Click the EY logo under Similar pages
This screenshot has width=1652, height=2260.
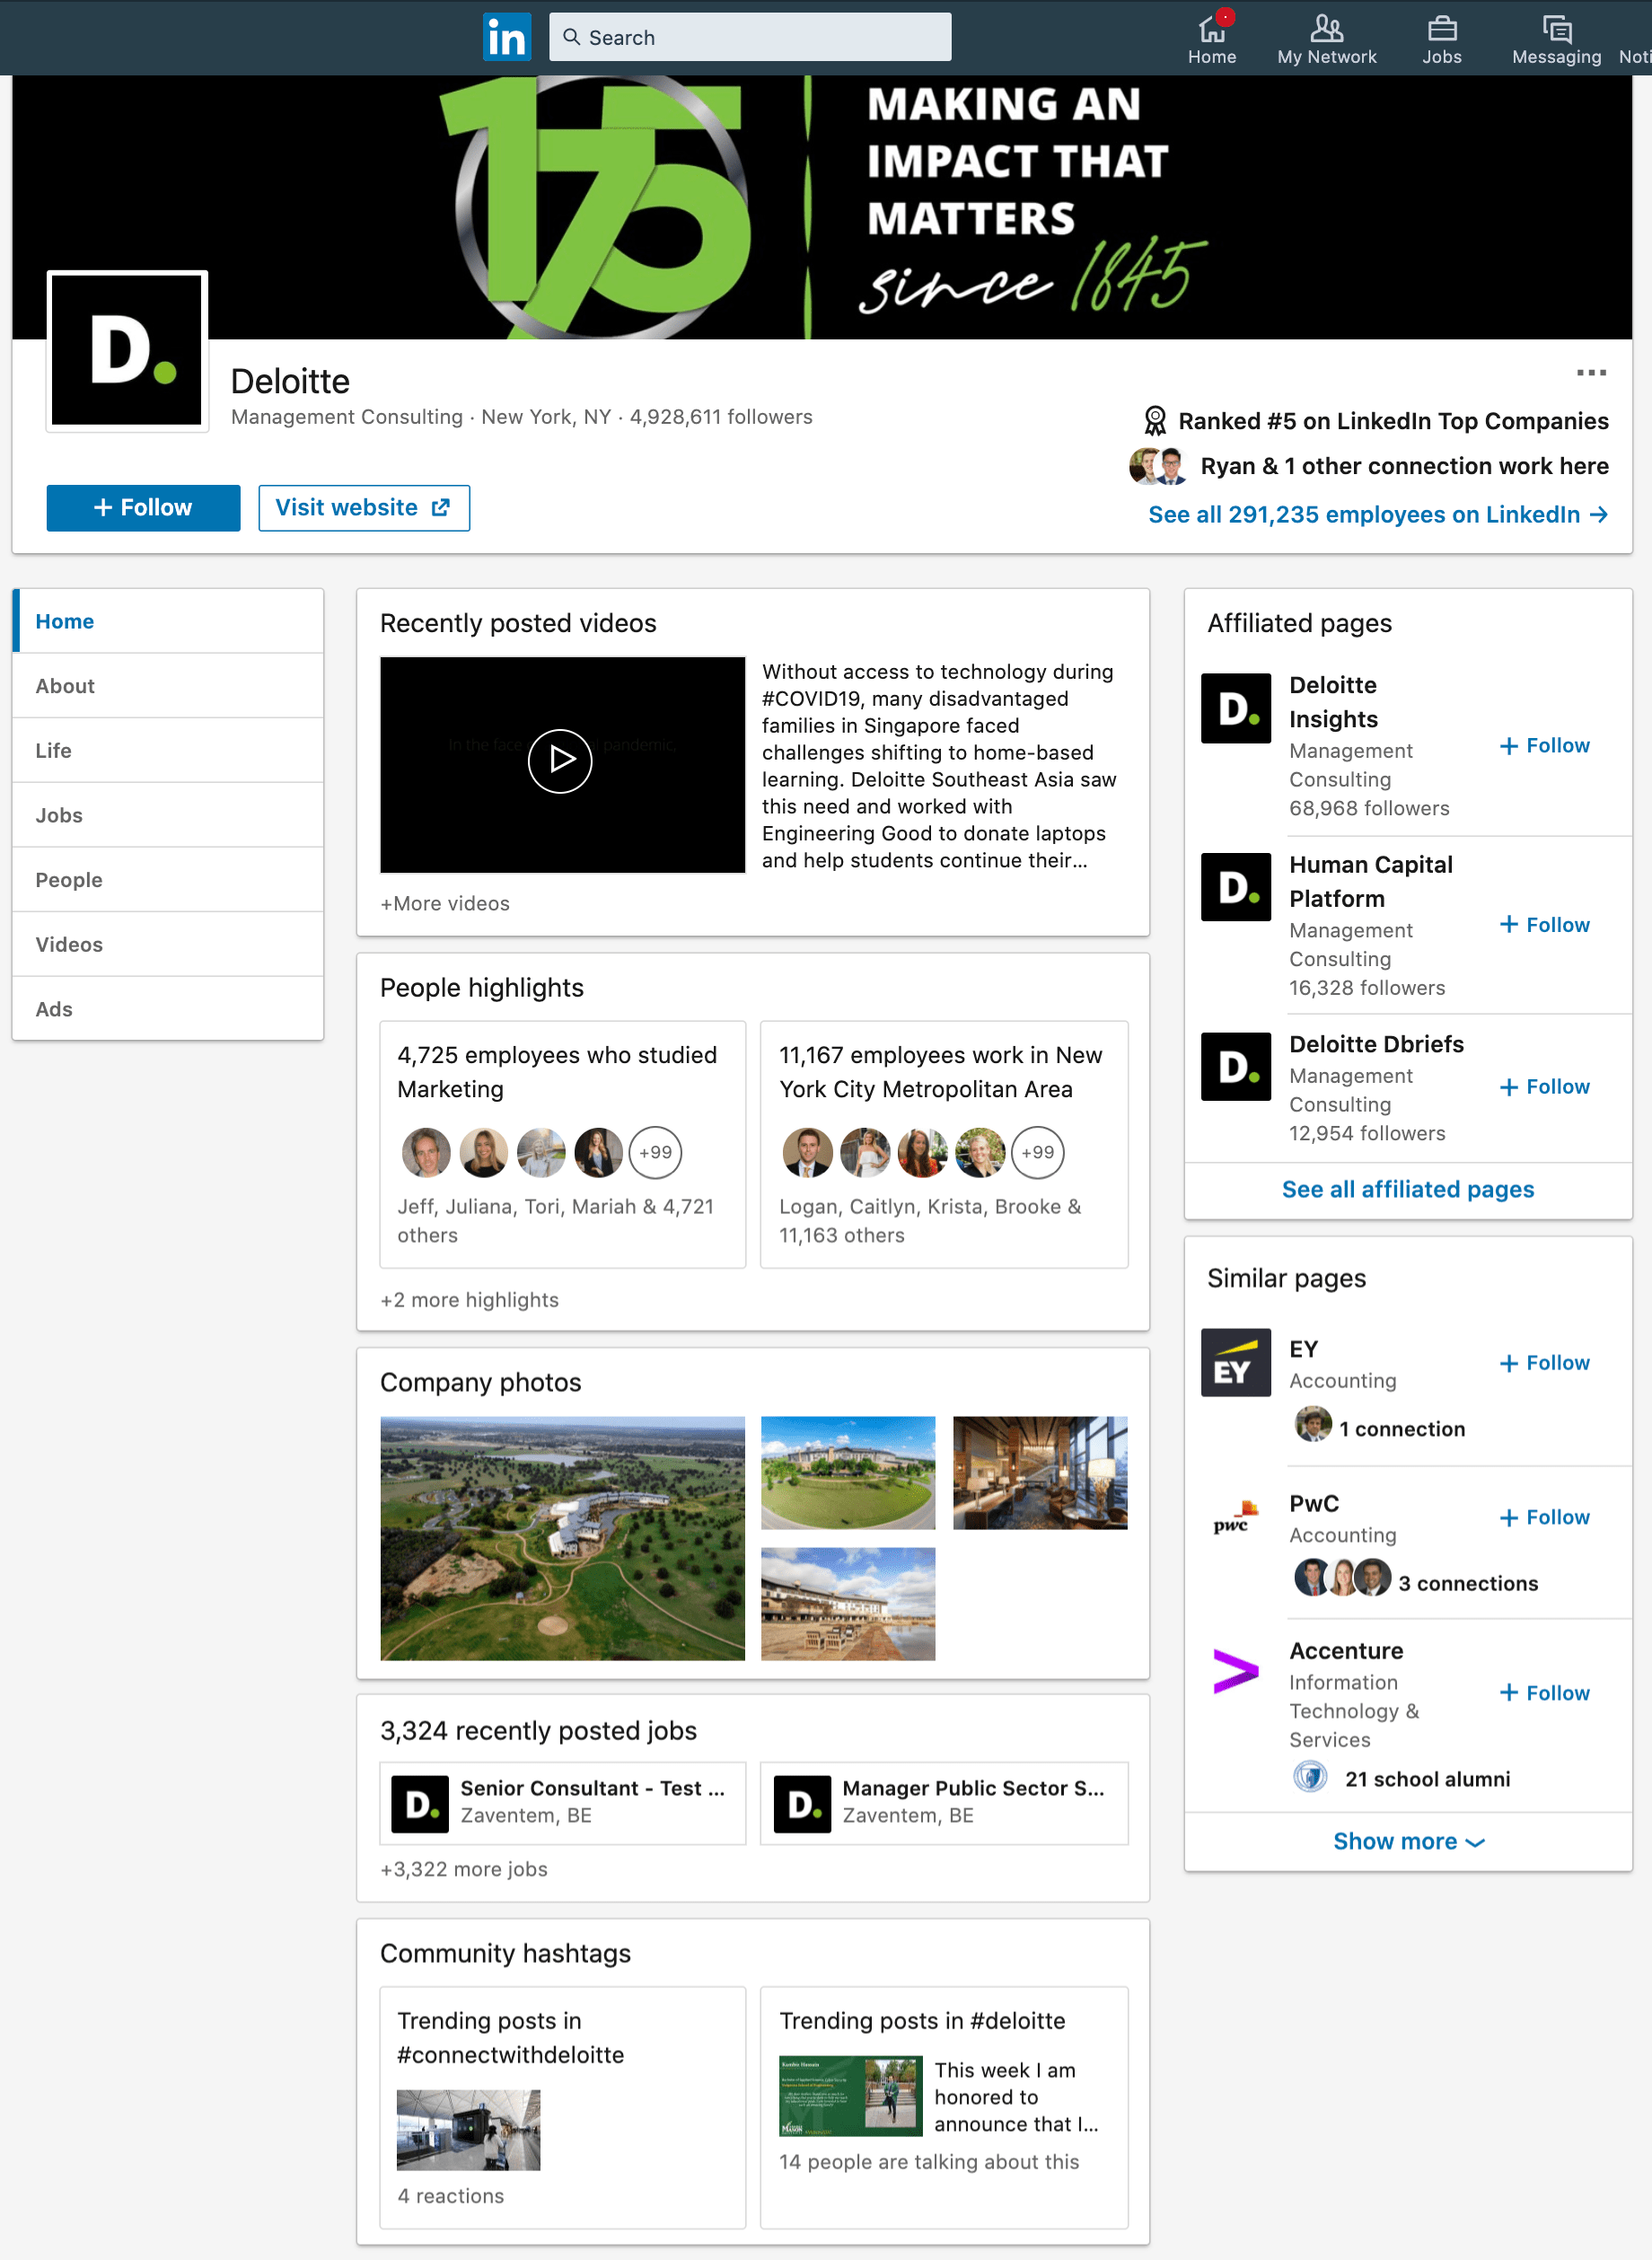(x=1235, y=1362)
